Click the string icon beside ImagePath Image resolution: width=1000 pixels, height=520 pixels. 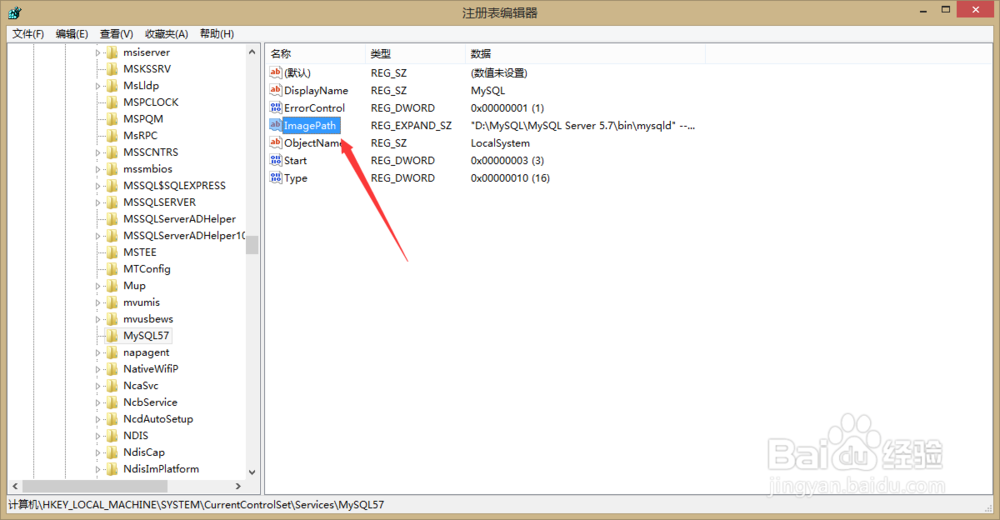(x=276, y=125)
